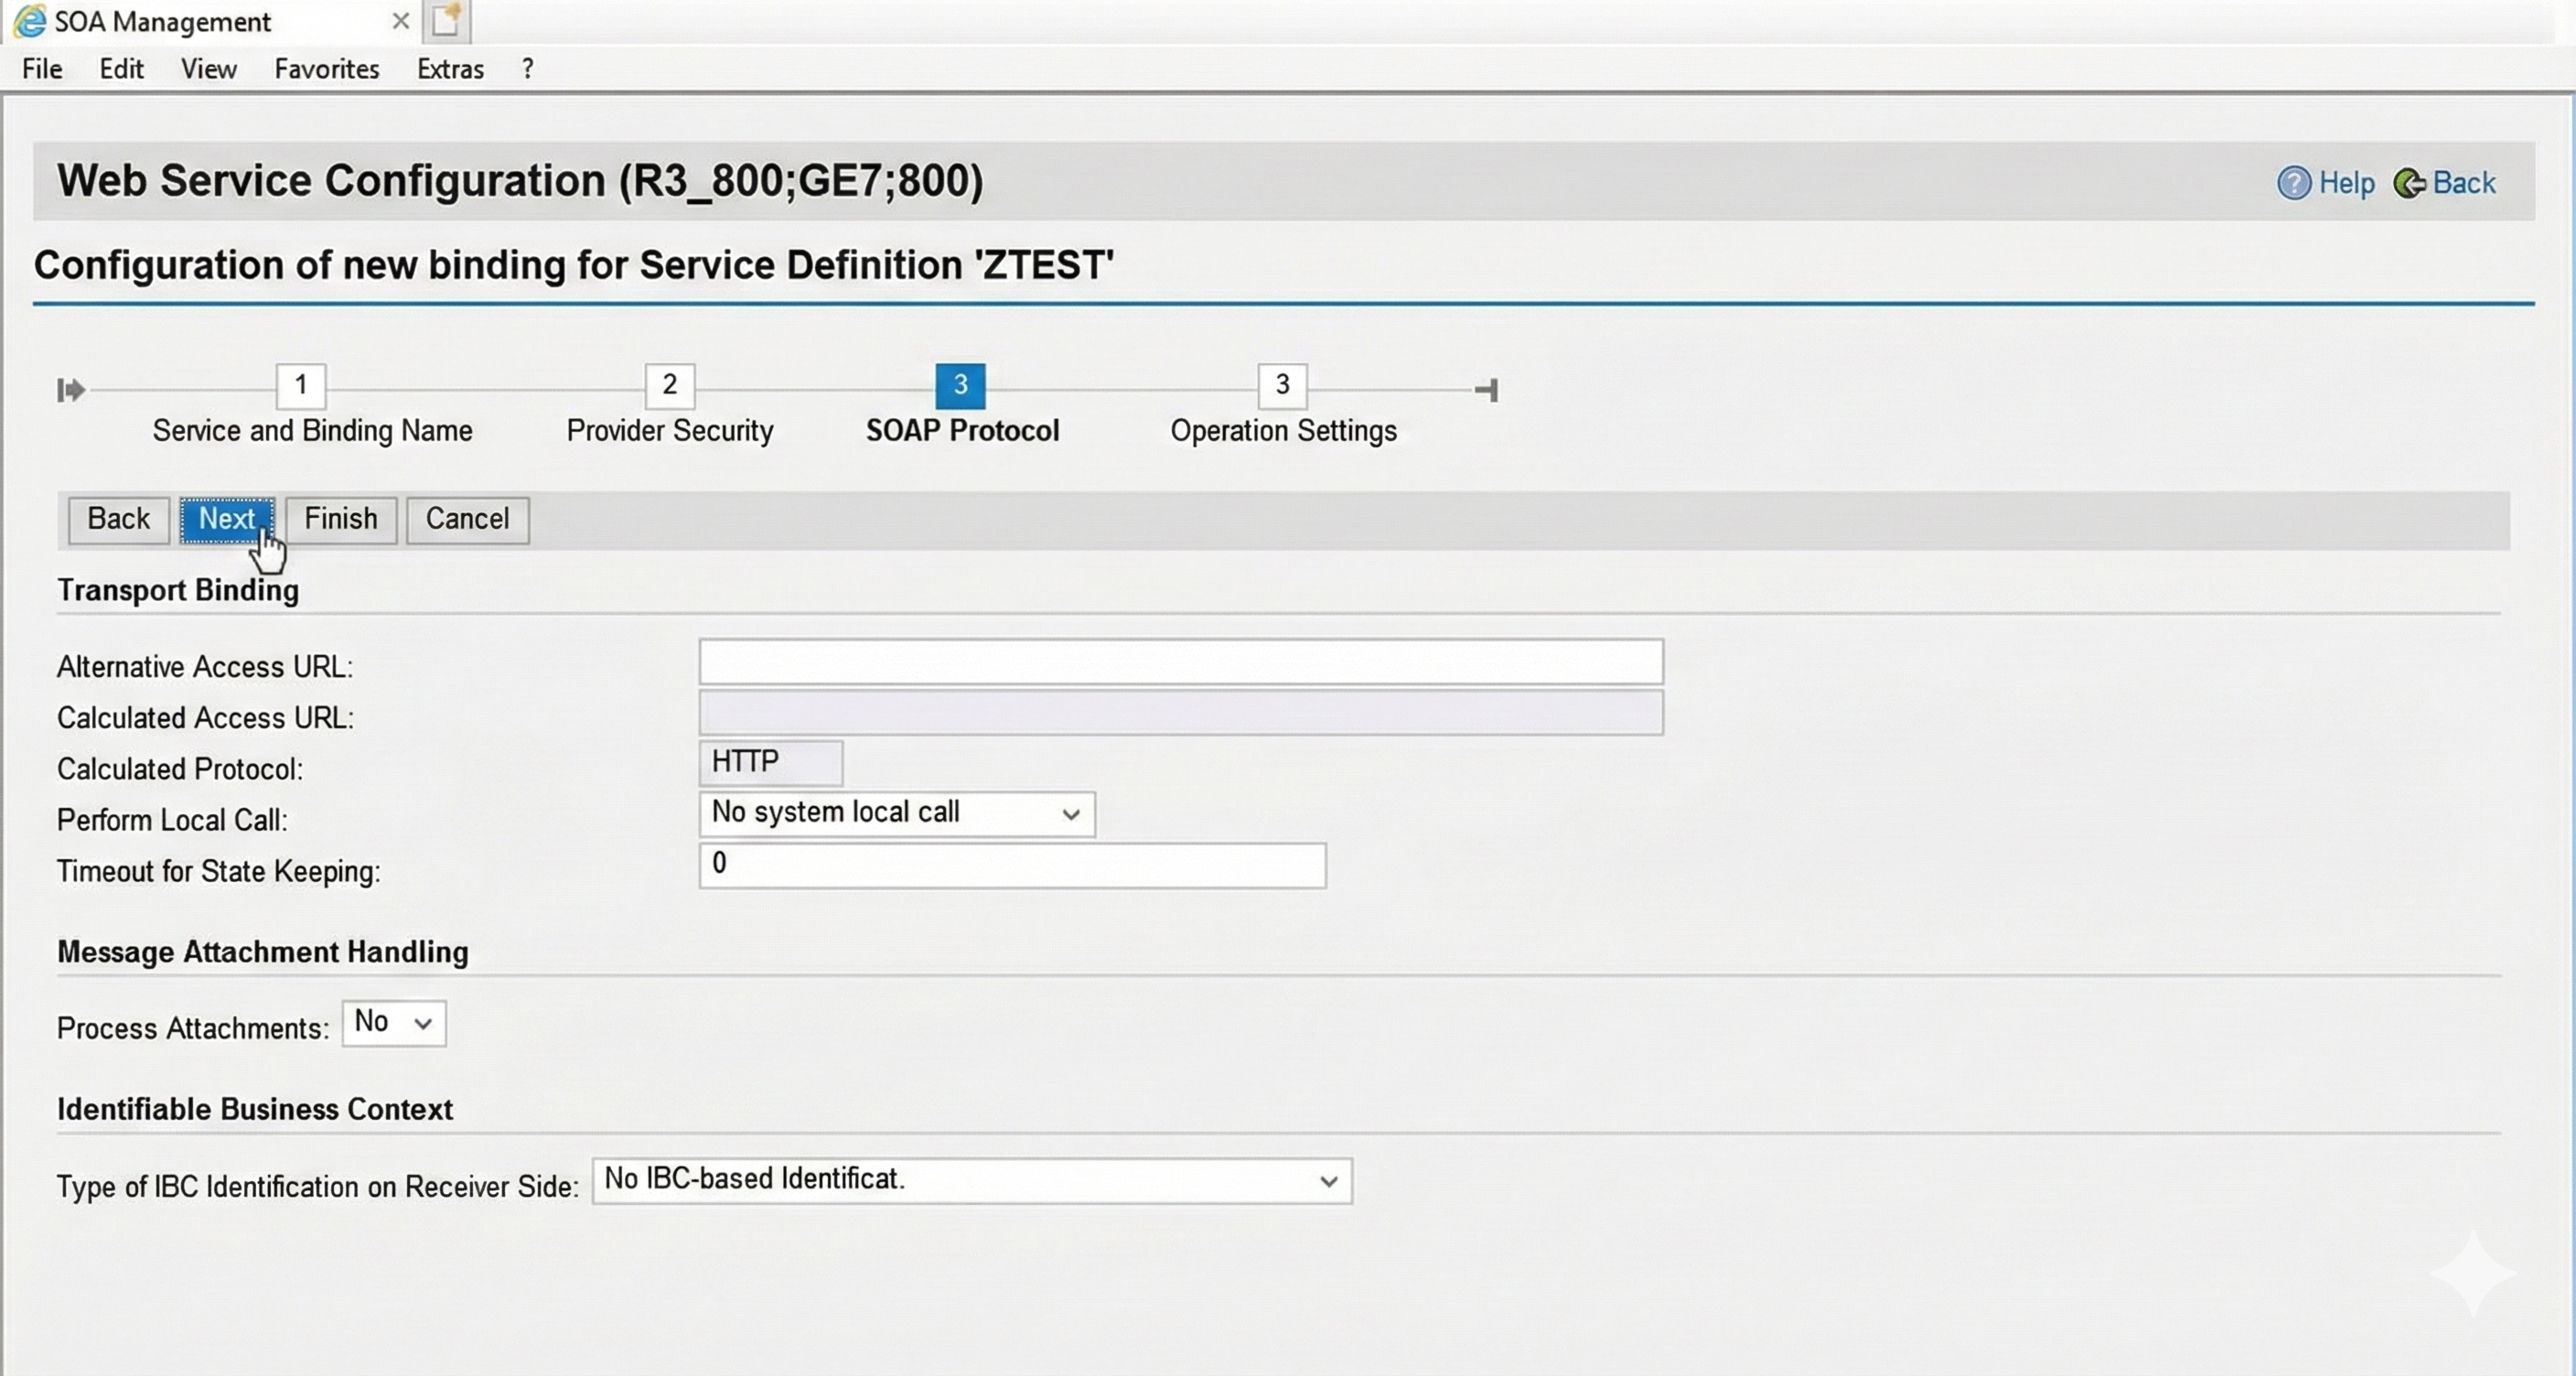The width and height of the screenshot is (2576, 1376).
Task: Click the Help question mark icon
Action: click(x=2293, y=183)
